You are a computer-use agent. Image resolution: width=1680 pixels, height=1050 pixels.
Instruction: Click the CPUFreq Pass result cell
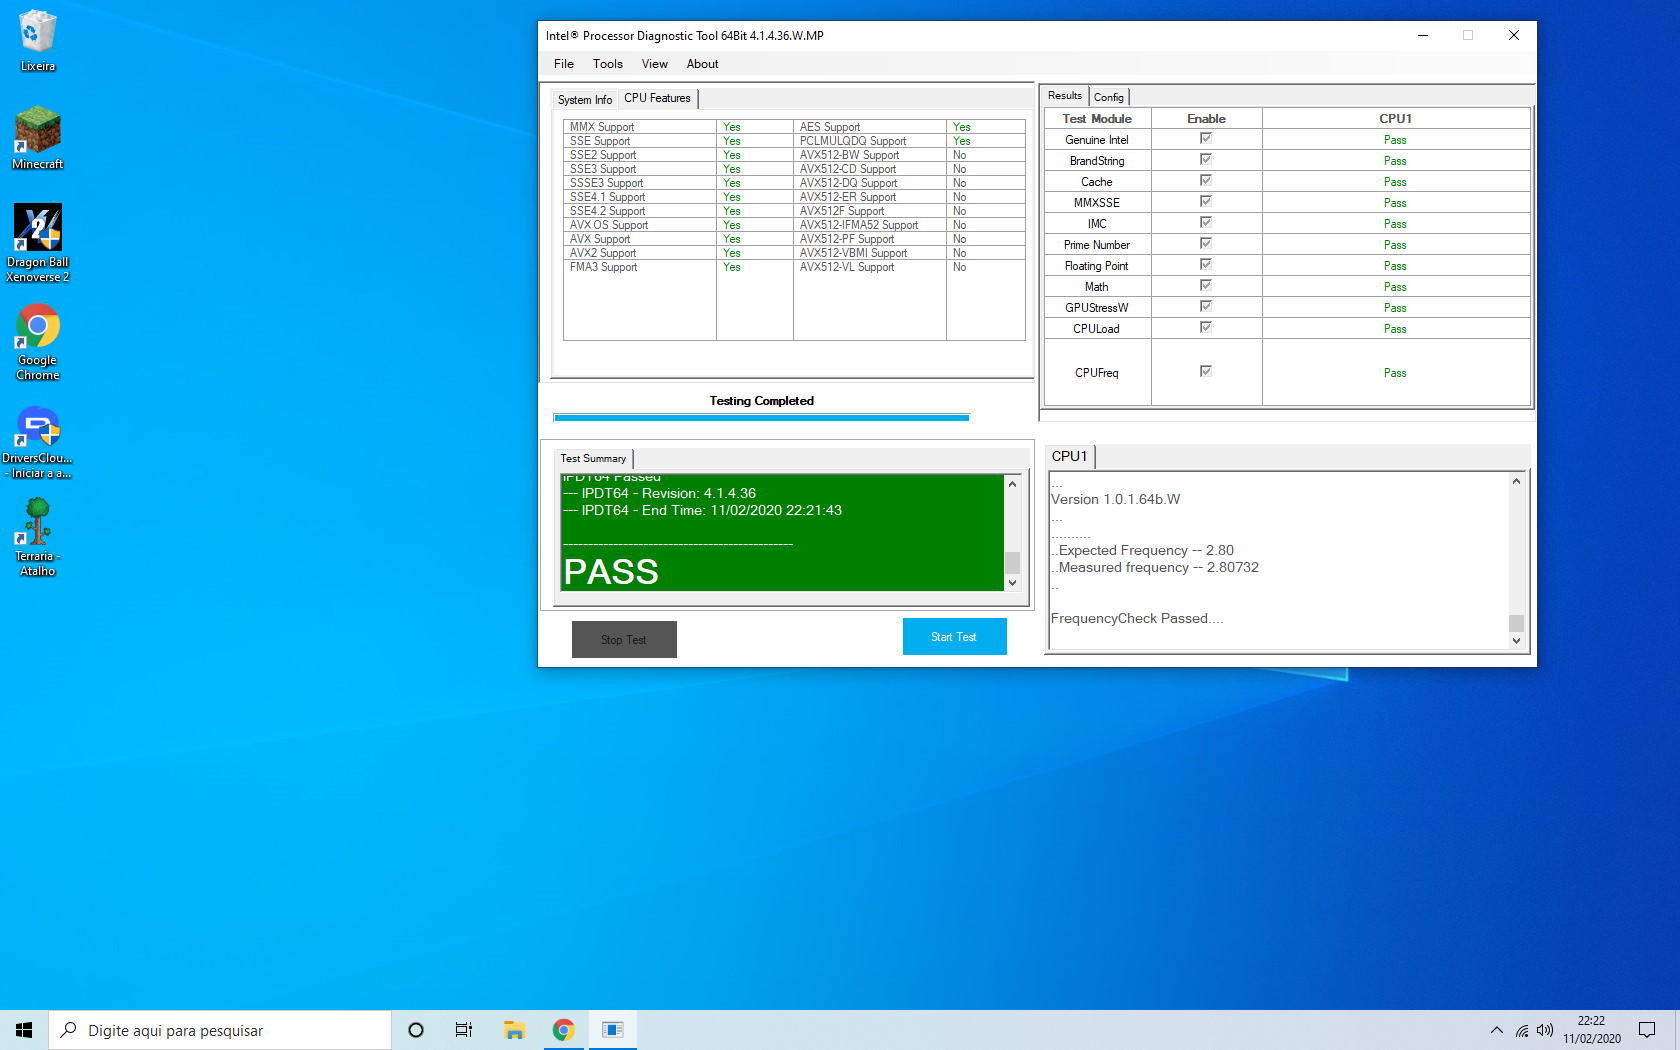tap(1395, 373)
